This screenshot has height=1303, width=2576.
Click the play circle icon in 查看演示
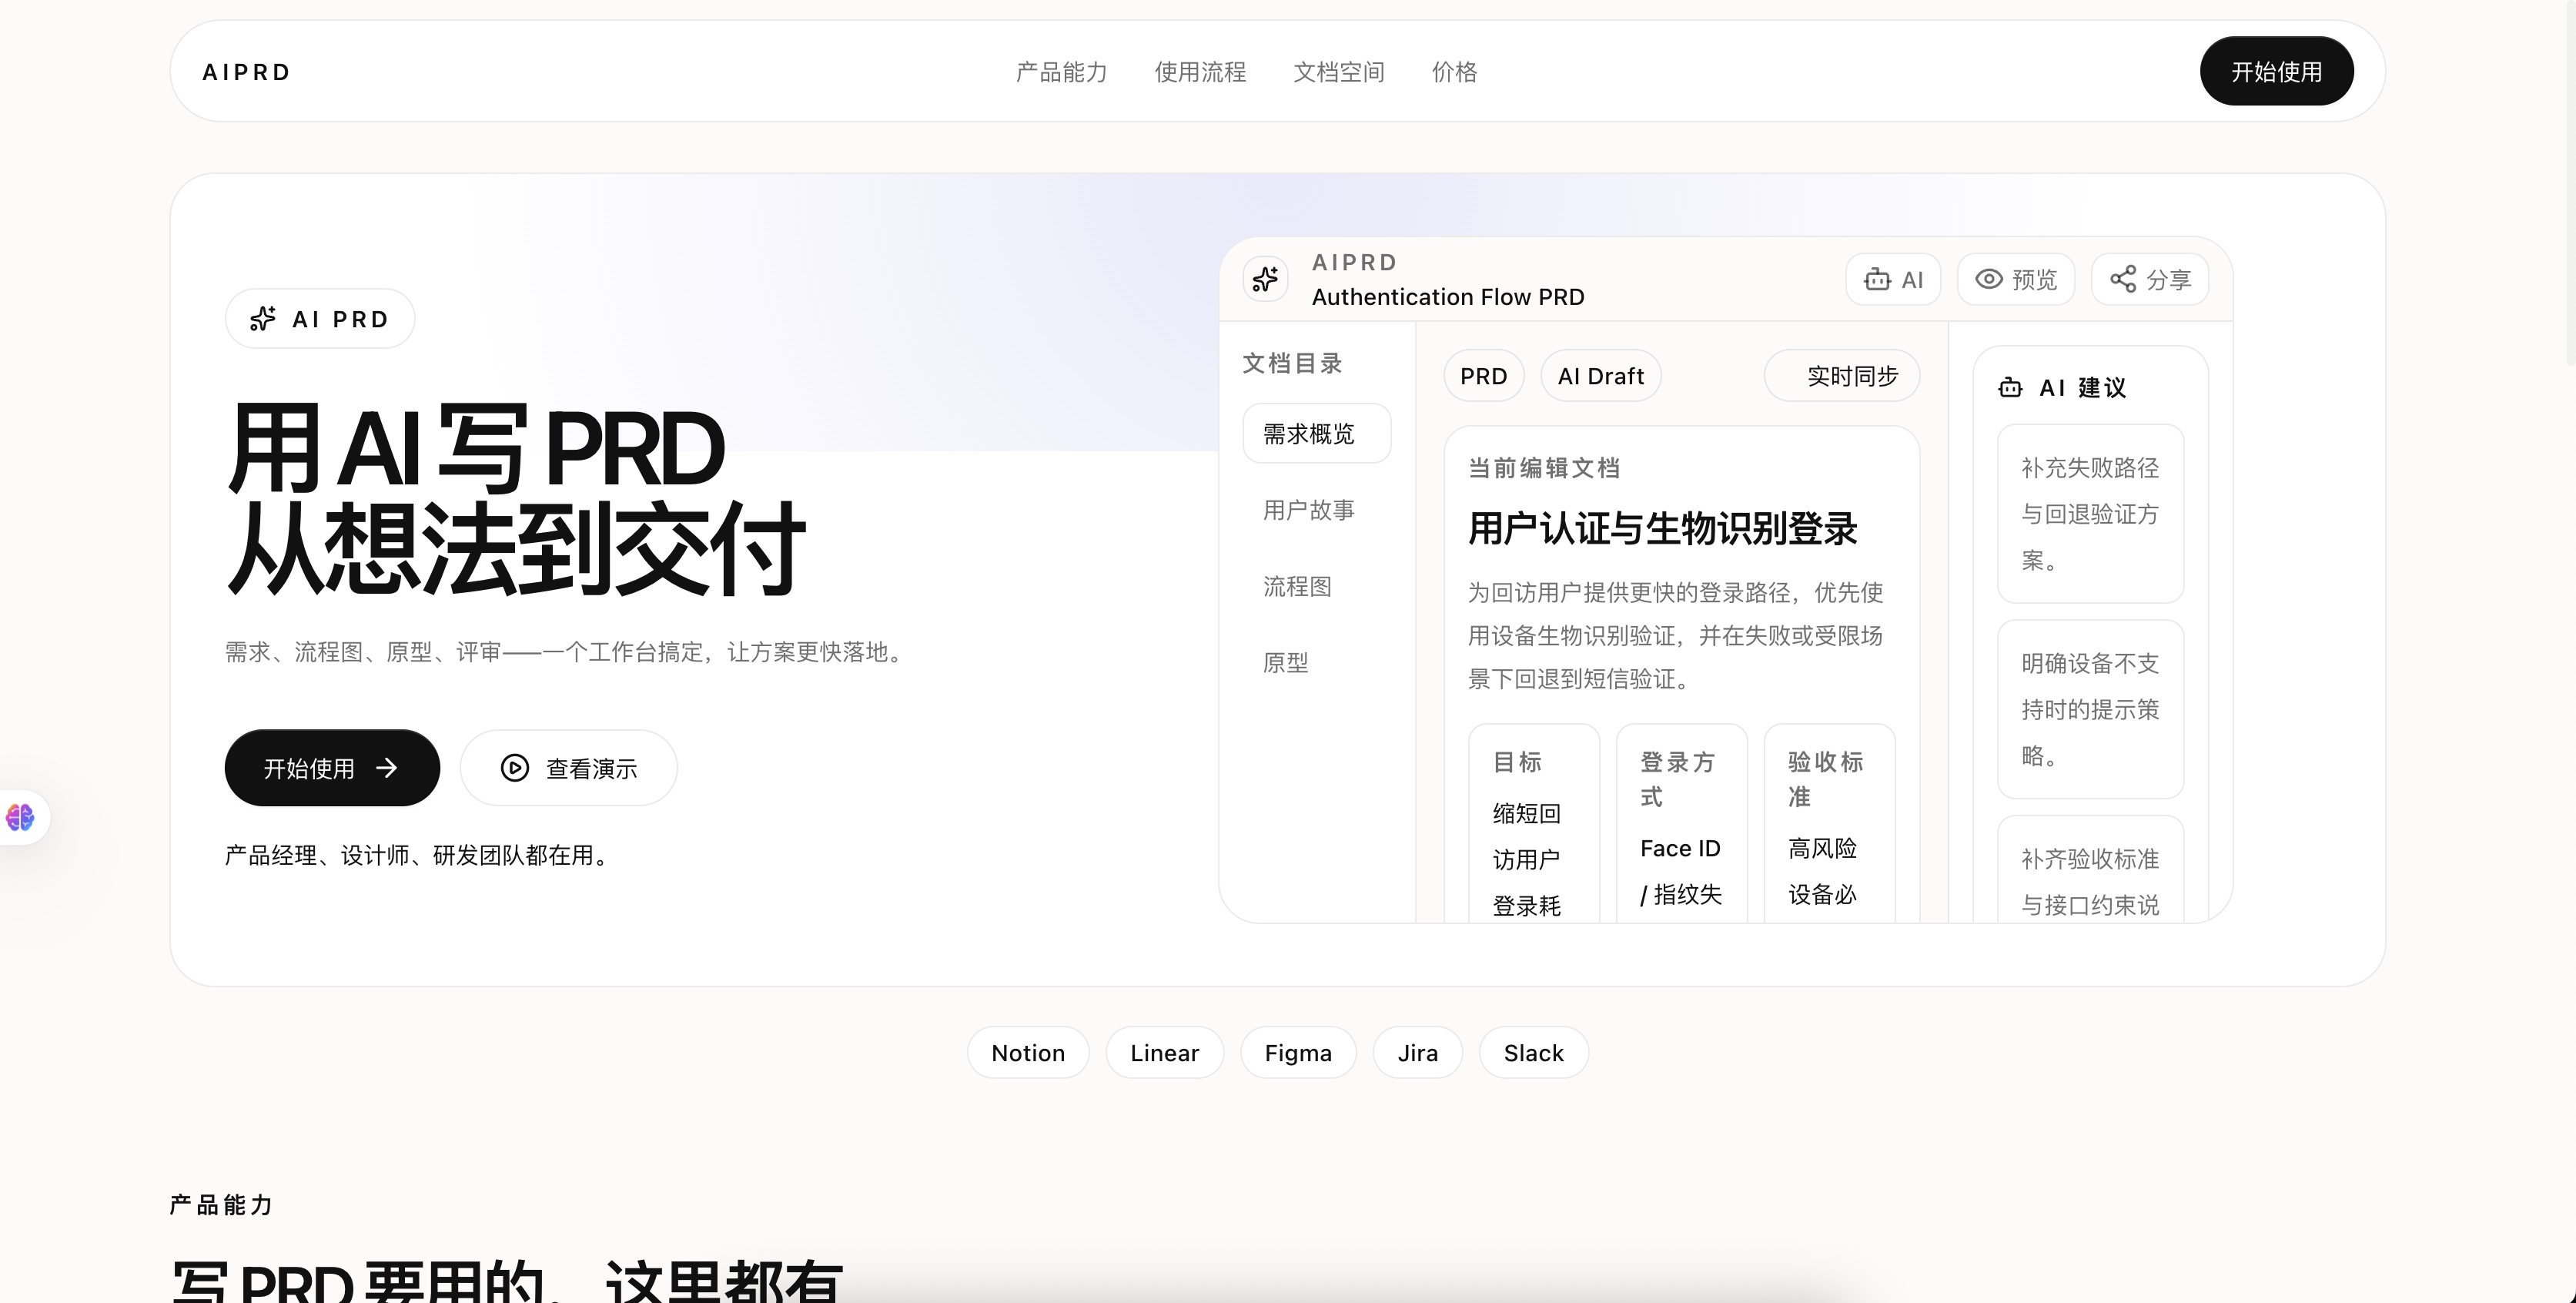point(515,768)
